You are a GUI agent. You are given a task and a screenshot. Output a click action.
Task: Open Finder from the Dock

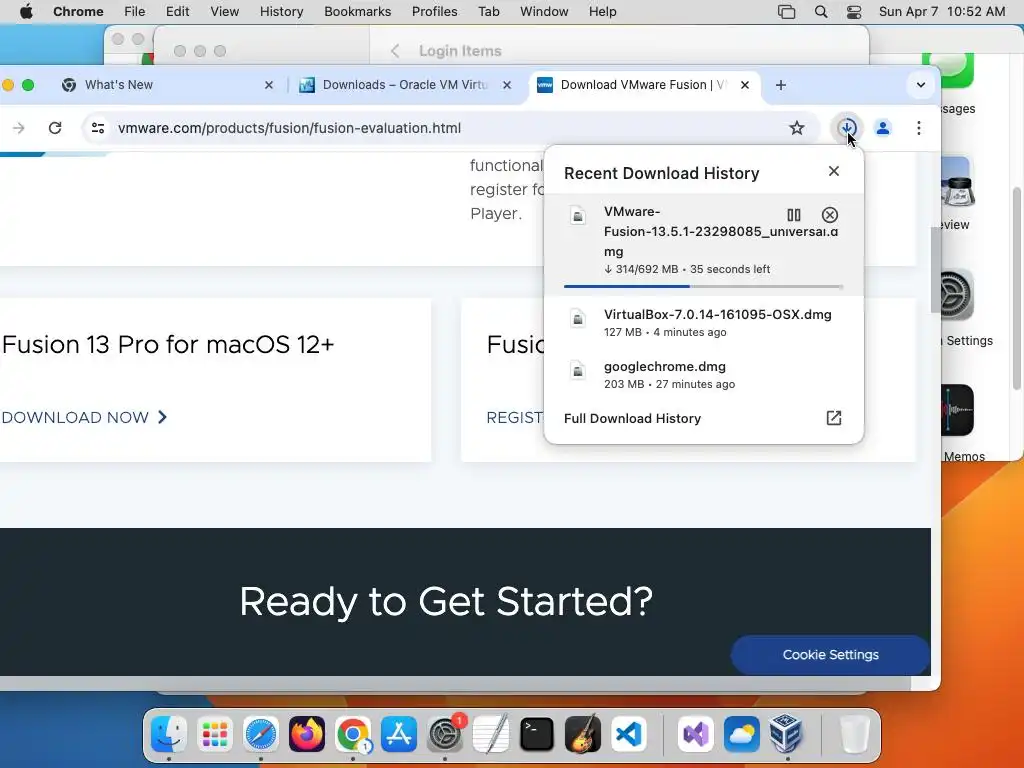click(168, 734)
